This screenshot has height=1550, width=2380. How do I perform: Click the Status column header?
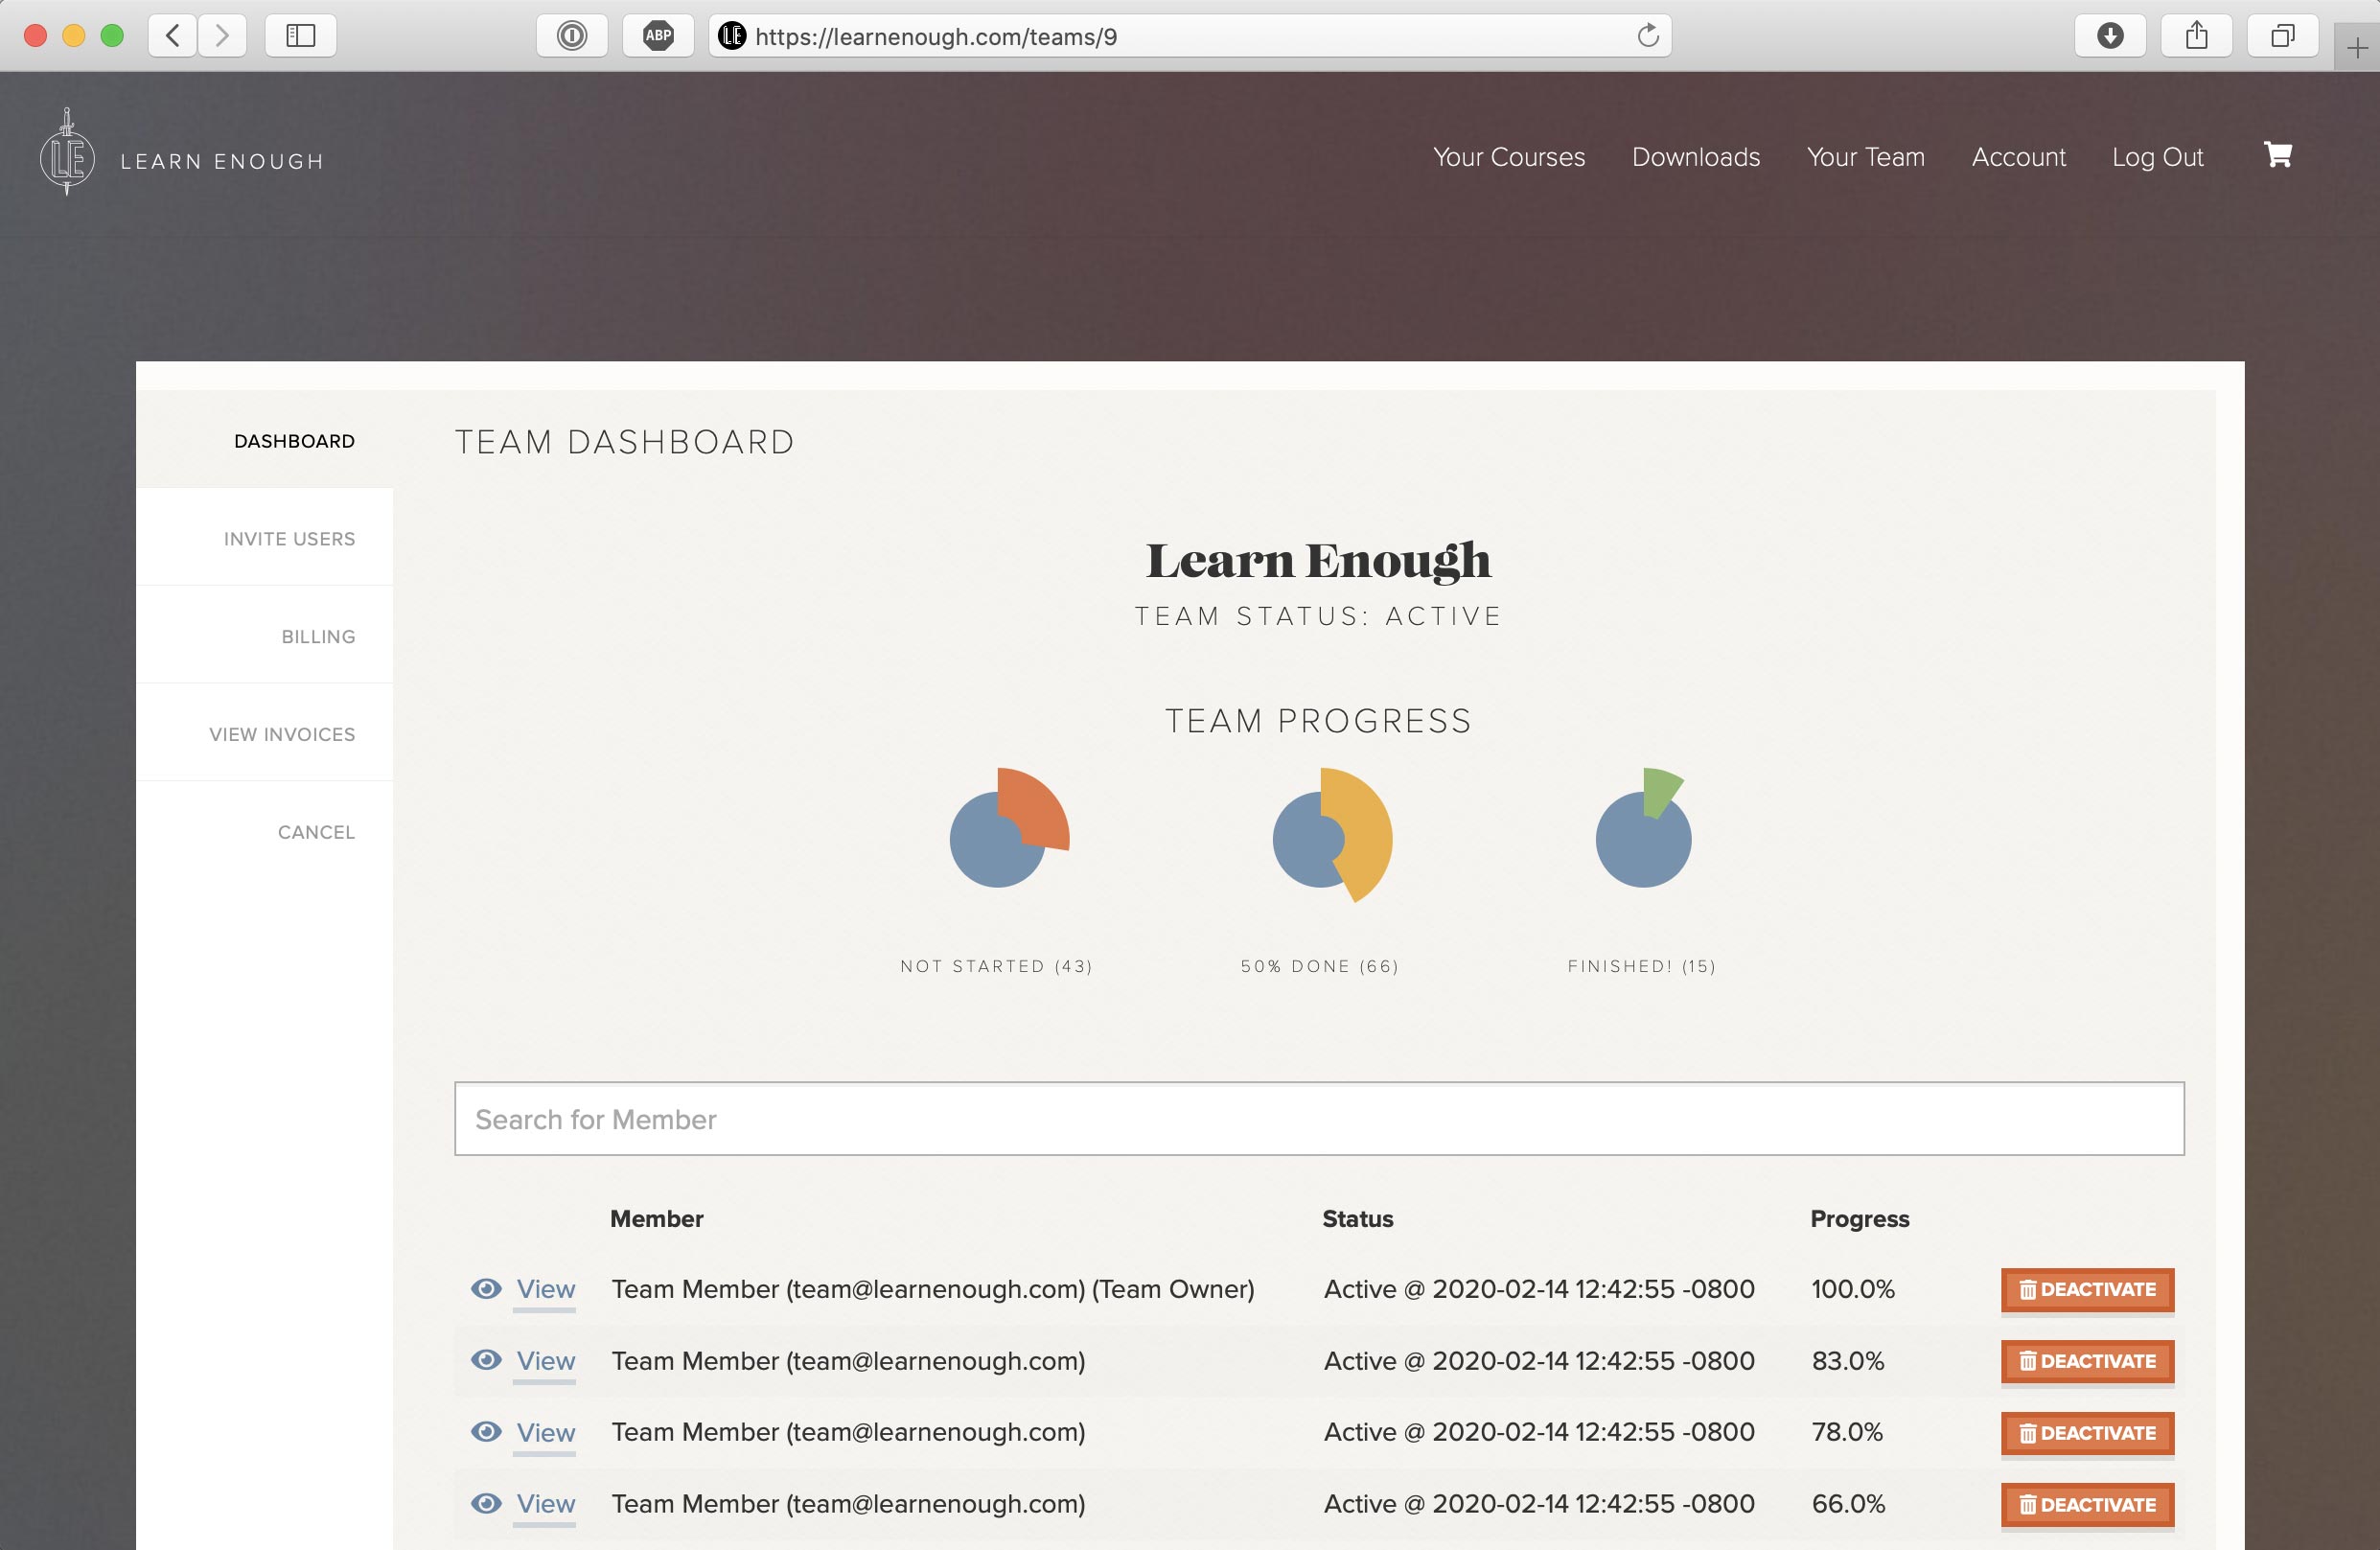tap(1357, 1218)
